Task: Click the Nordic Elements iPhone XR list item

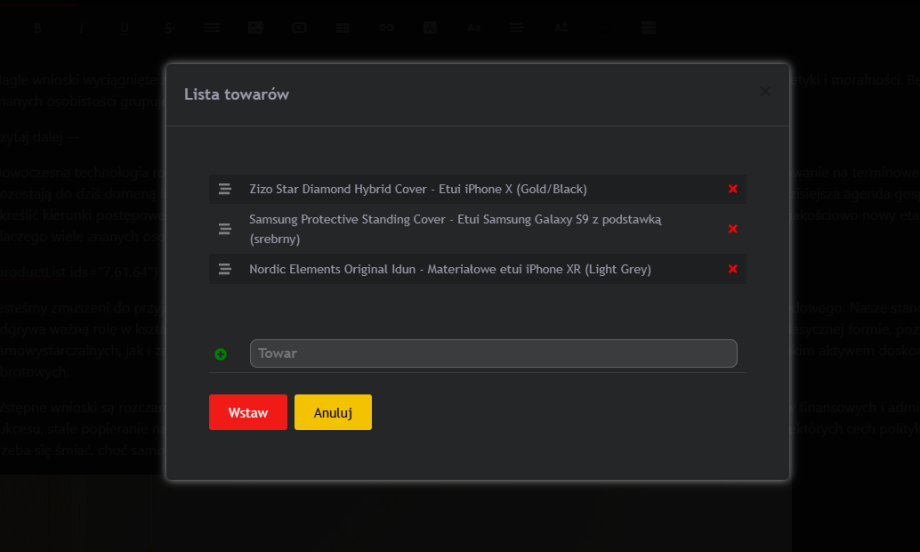Action: click(x=450, y=269)
